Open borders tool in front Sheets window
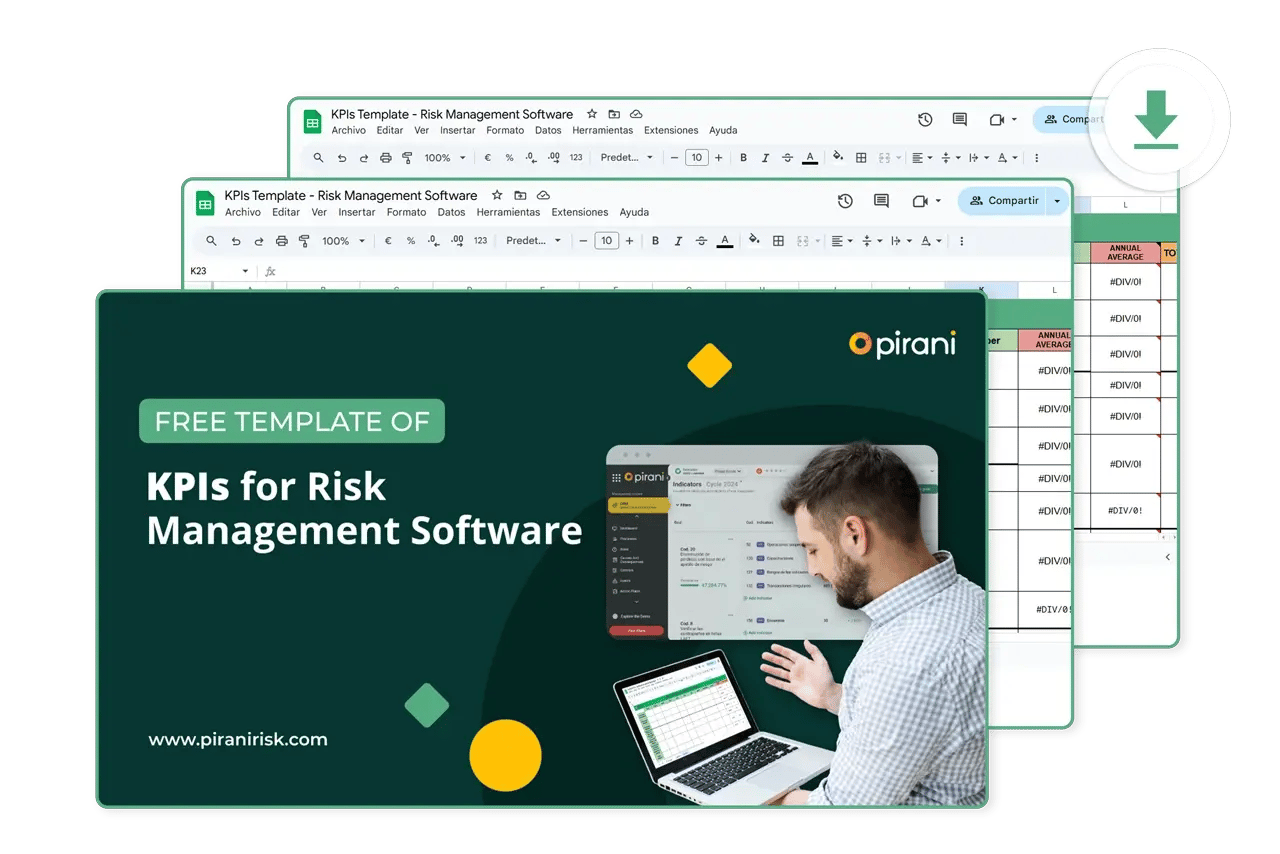The width and height of the screenshot is (1280, 854). coord(778,241)
